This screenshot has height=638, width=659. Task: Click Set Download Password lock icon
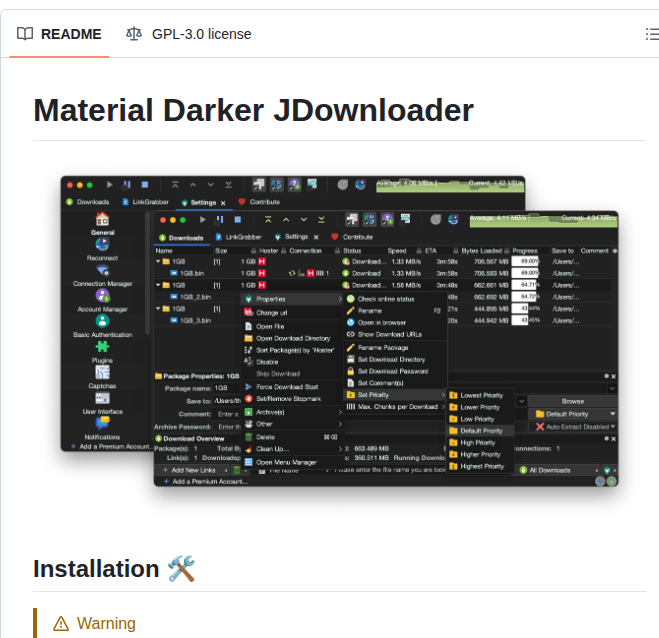[351, 371]
